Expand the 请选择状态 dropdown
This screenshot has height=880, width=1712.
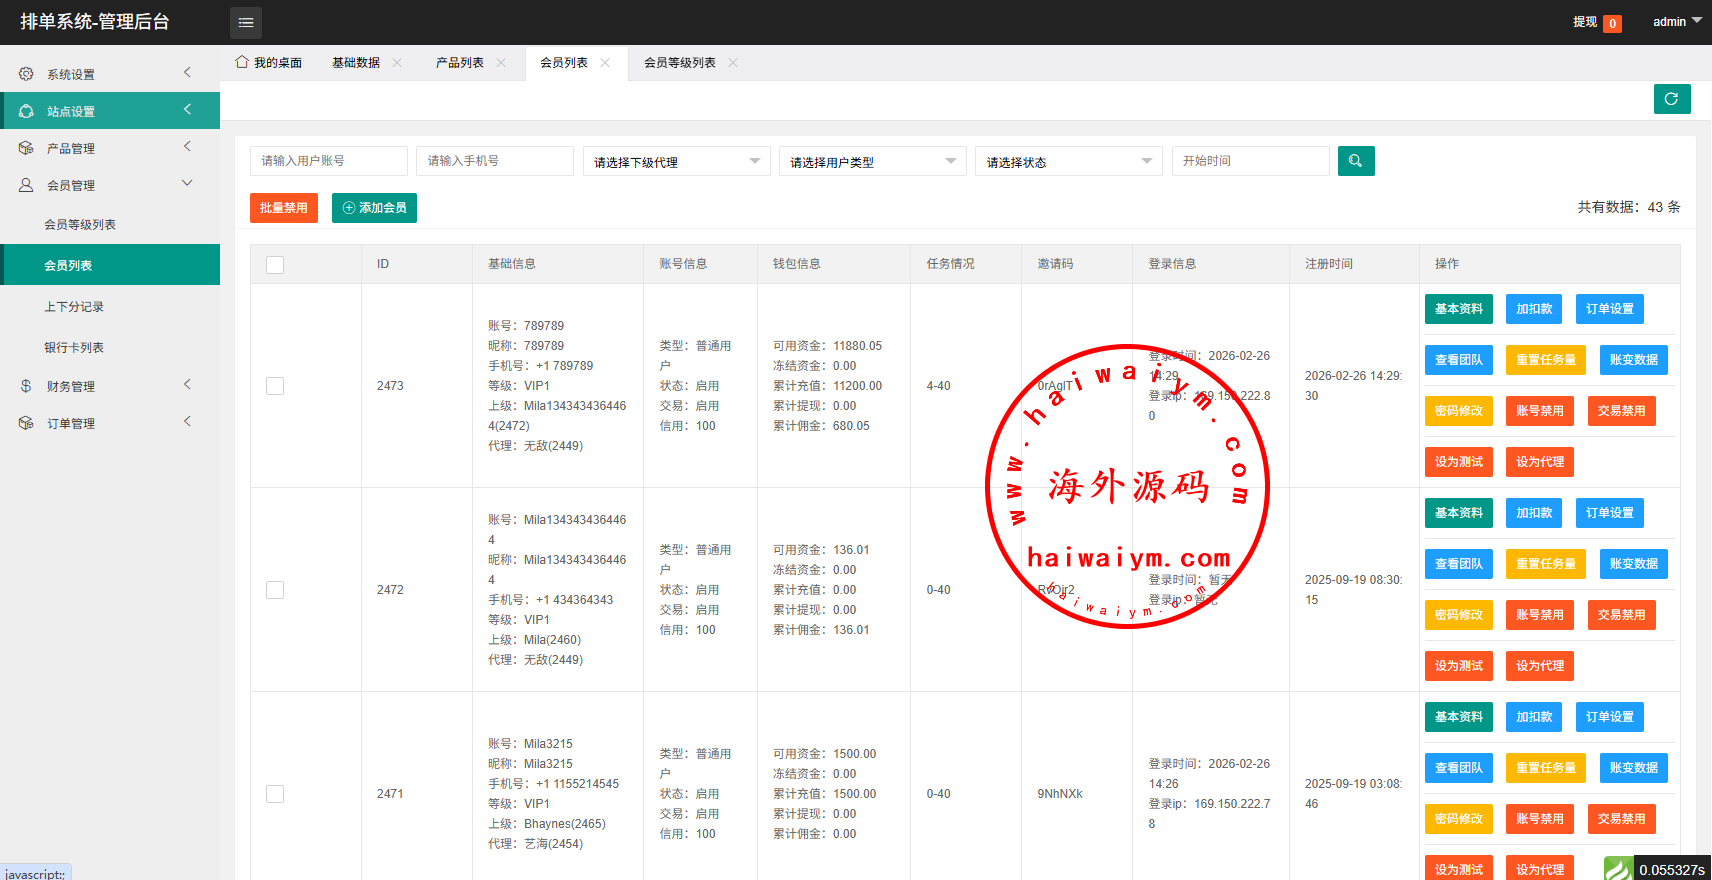(1068, 162)
